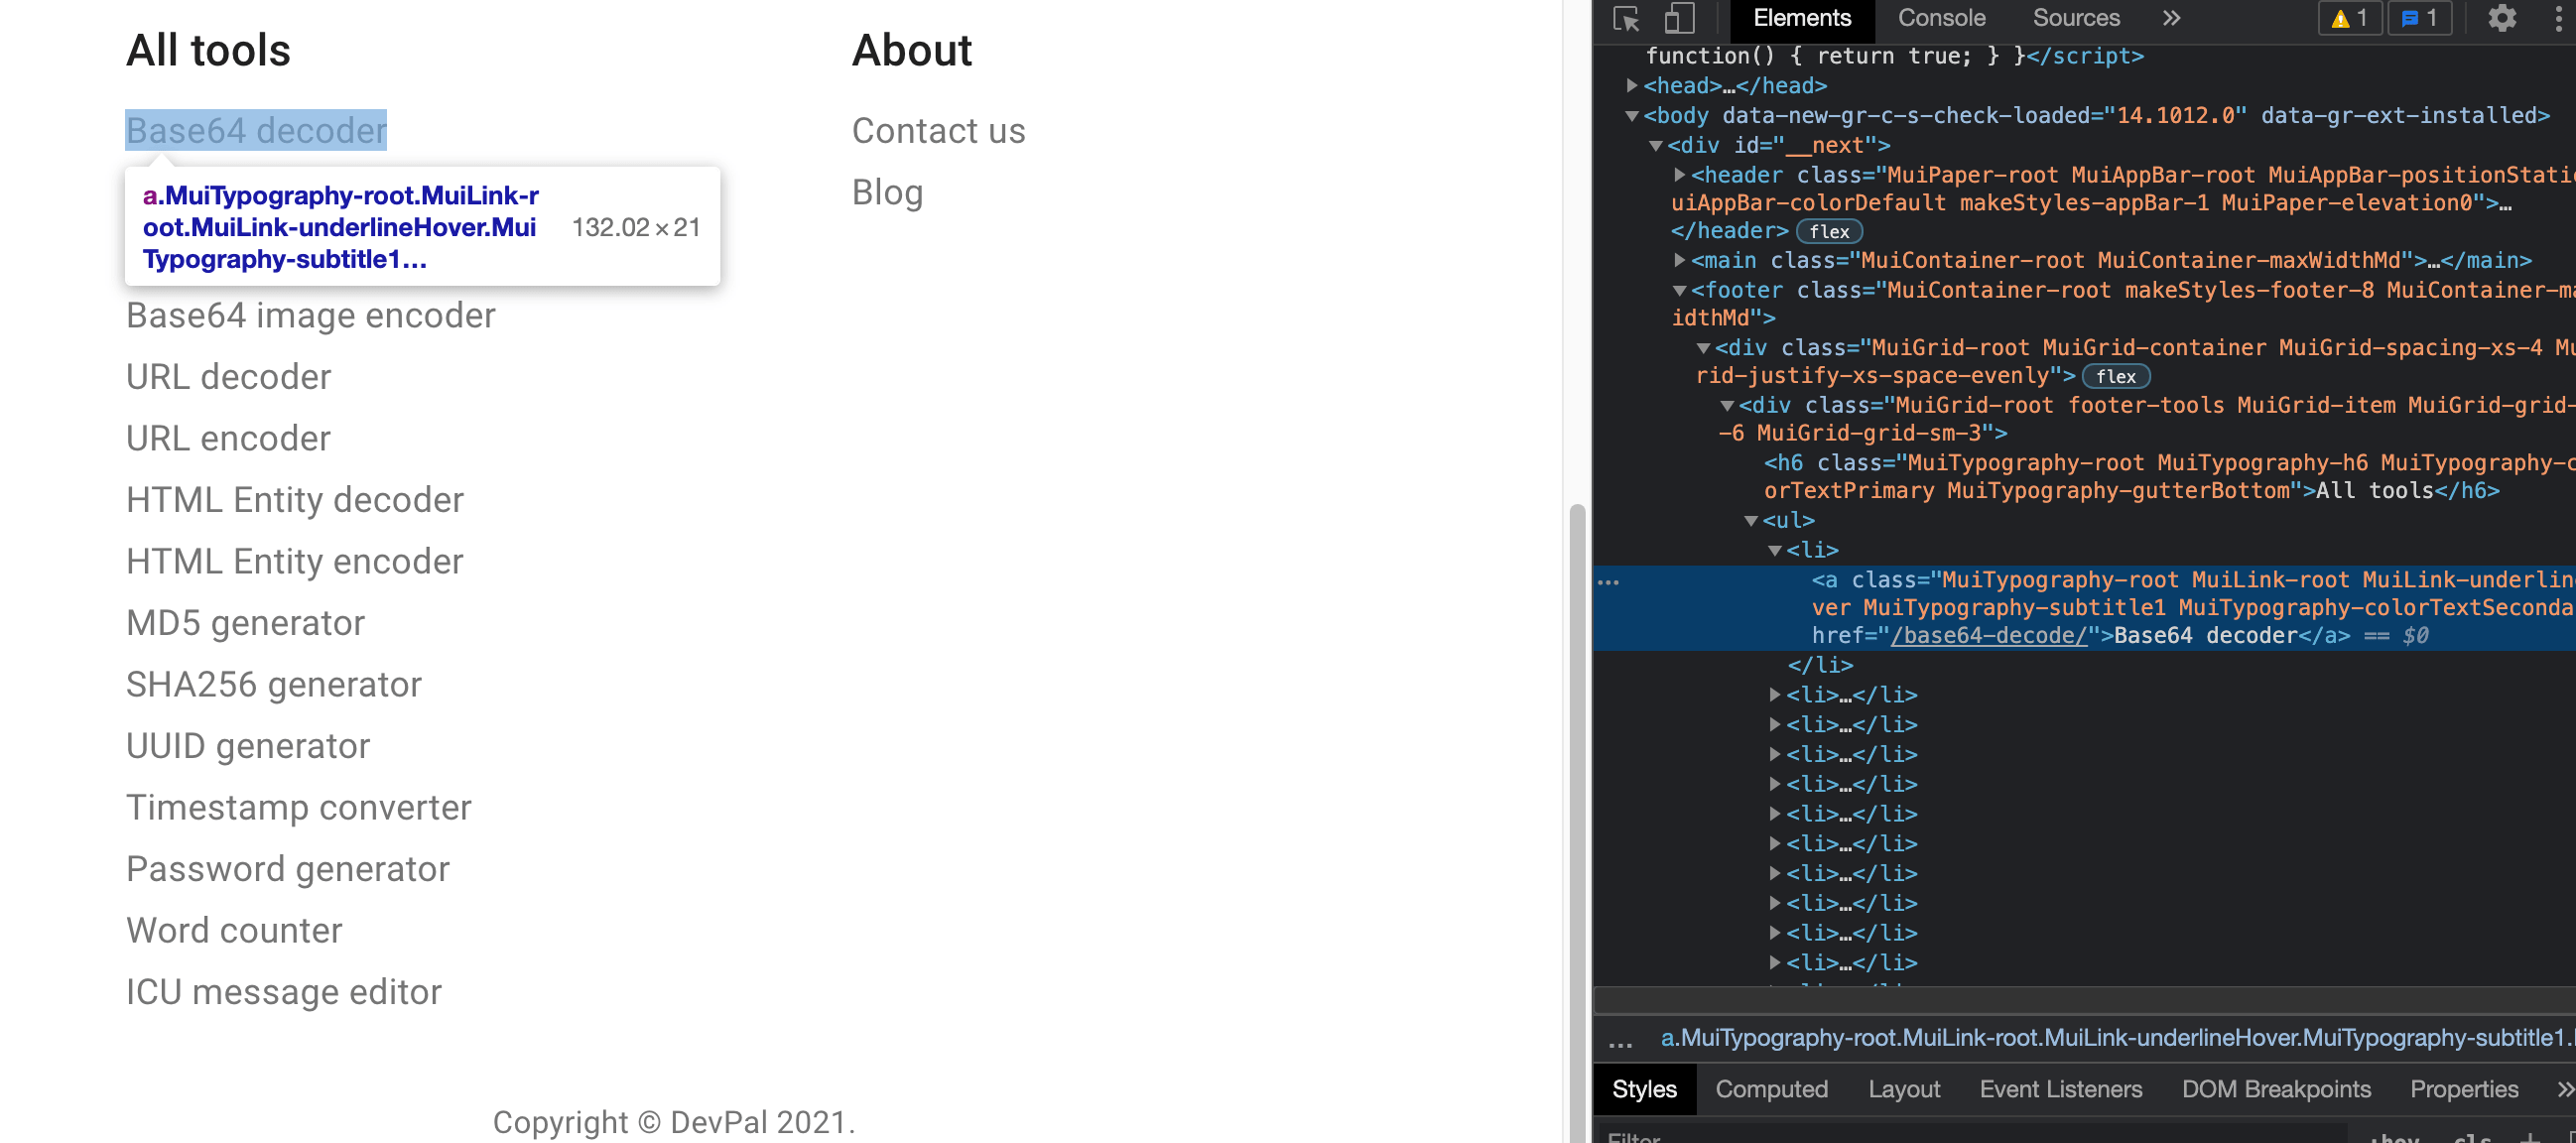Show more Styles pane tabs
The image size is (2576, 1143).
click(2564, 1089)
